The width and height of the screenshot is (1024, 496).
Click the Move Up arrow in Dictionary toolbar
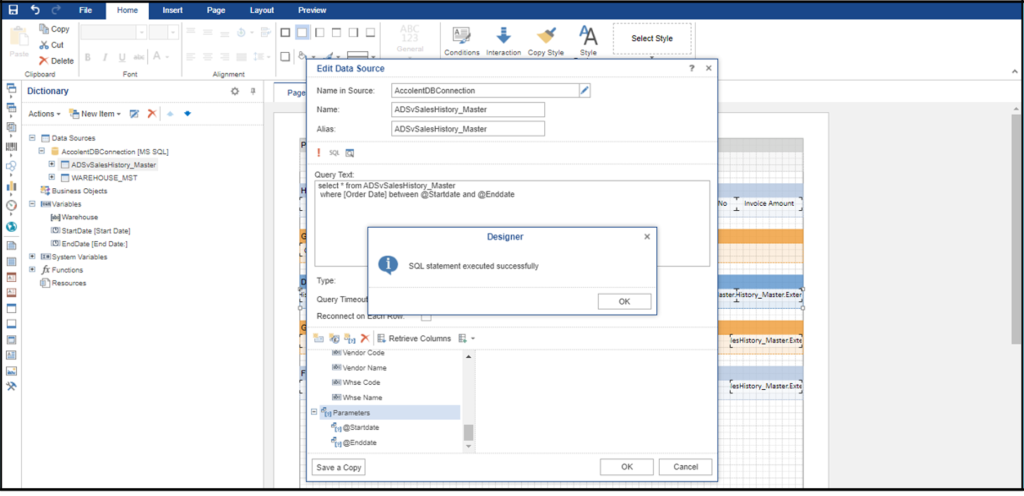170,114
